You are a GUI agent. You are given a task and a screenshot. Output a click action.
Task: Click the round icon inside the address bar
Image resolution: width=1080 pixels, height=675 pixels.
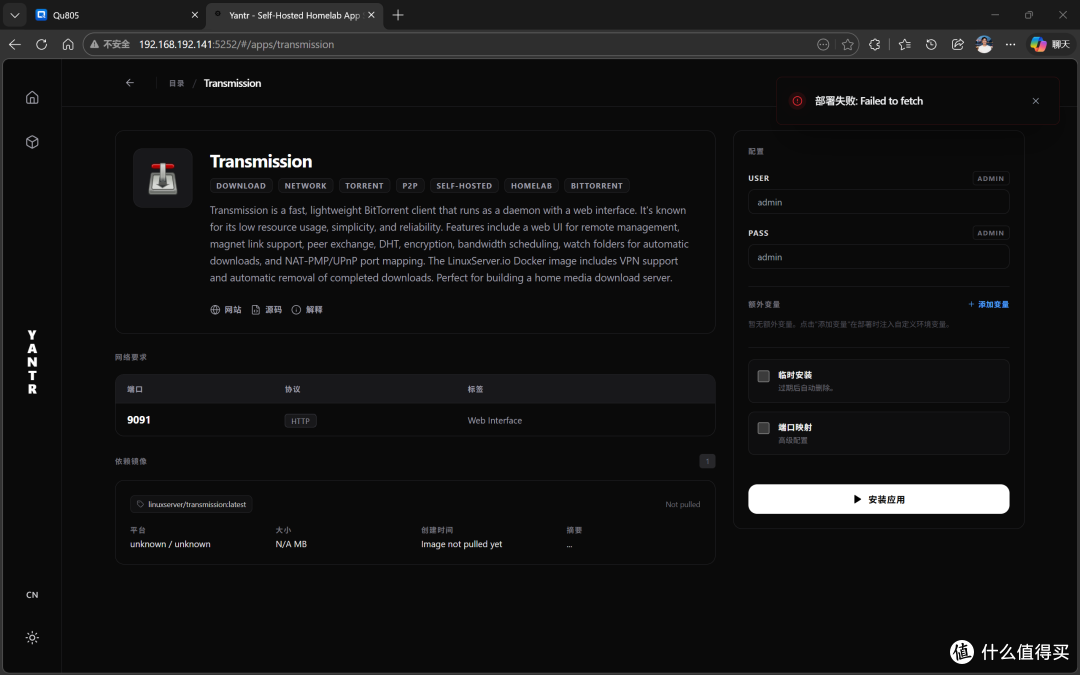[823, 44]
